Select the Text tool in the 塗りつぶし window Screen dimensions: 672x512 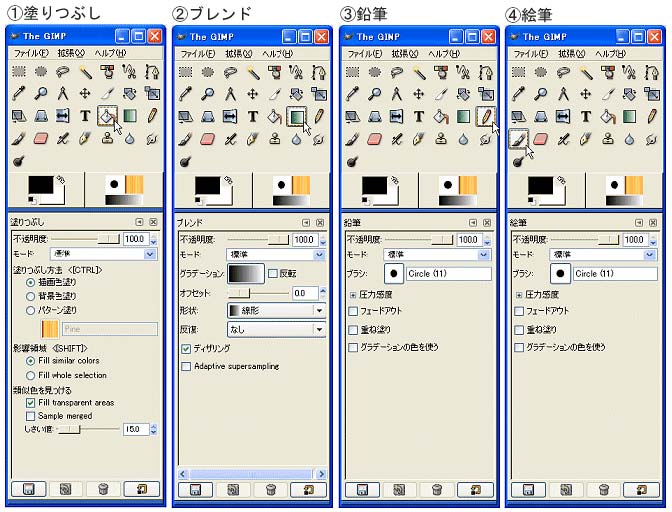(85, 116)
